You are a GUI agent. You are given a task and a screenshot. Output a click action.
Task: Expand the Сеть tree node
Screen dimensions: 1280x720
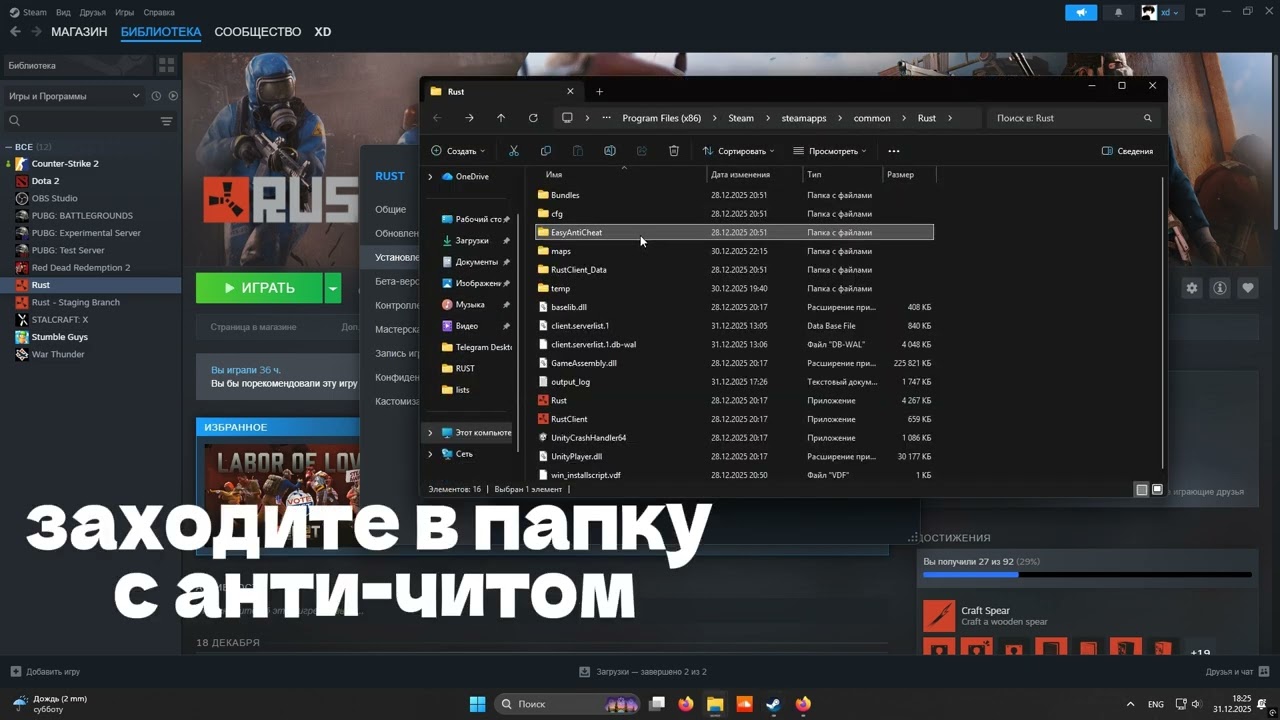tap(430, 454)
